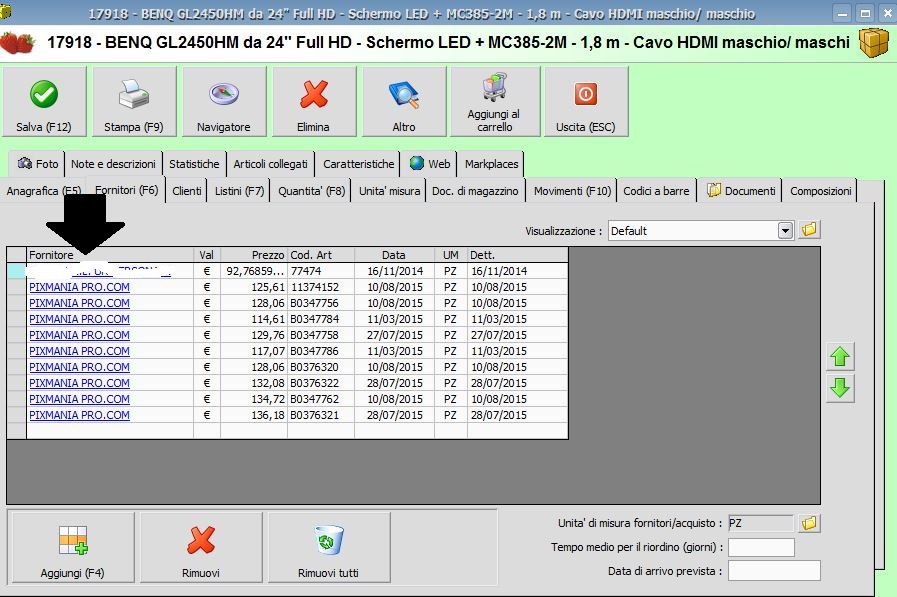Click the green up arrow to move row up
Image resolution: width=897 pixels, height=597 pixels.
tap(840, 356)
